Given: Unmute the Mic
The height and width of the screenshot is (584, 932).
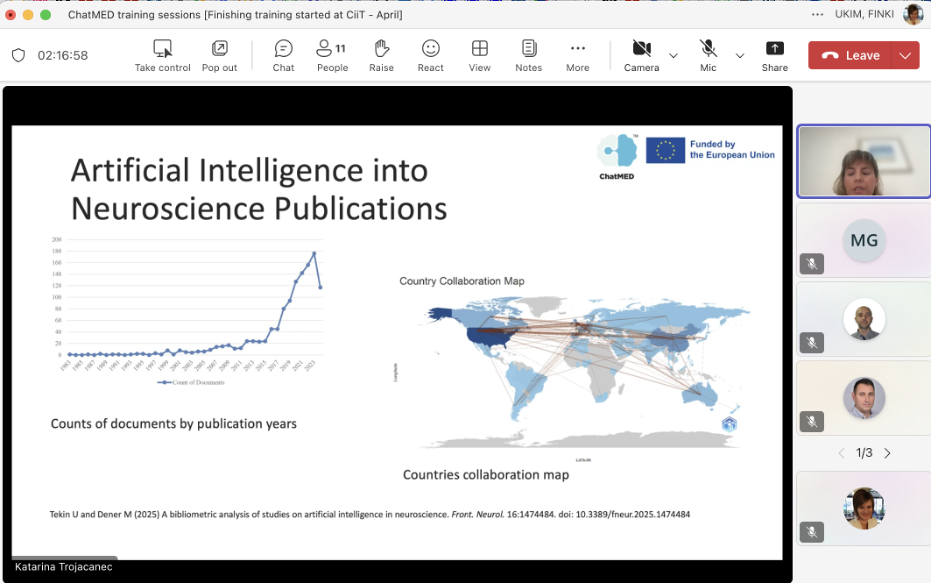Looking at the screenshot, I should pyautogui.click(x=708, y=49).
